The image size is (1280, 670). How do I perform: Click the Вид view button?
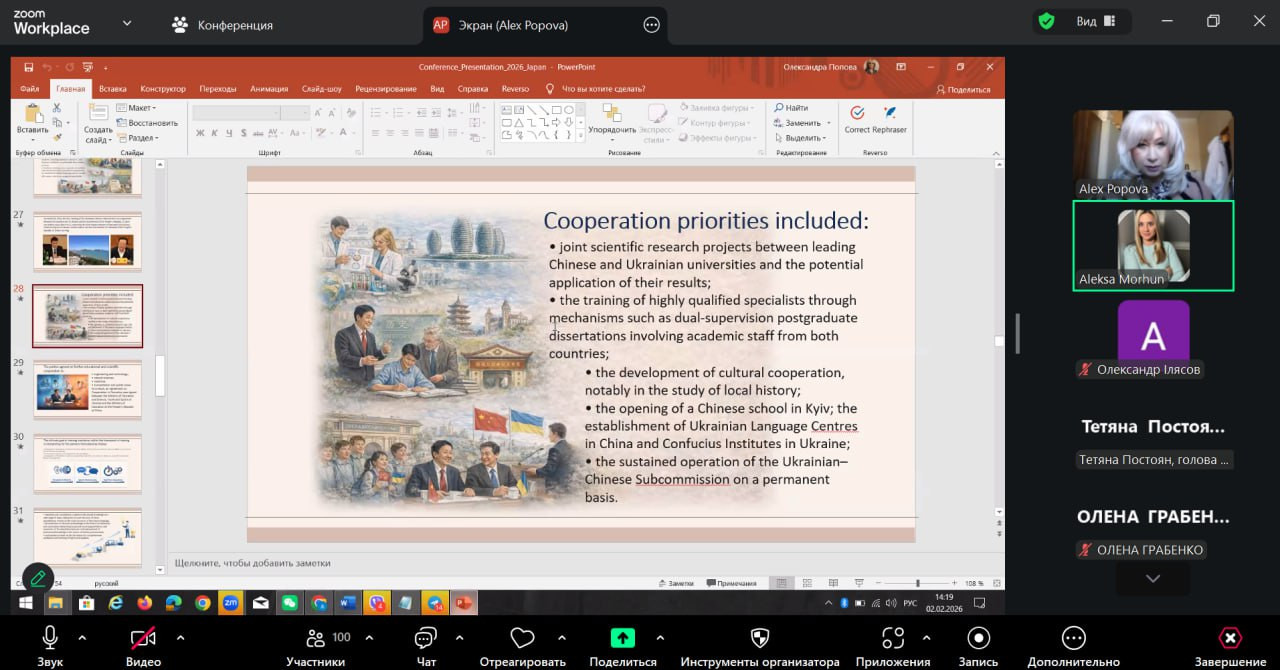(1095, 21)
